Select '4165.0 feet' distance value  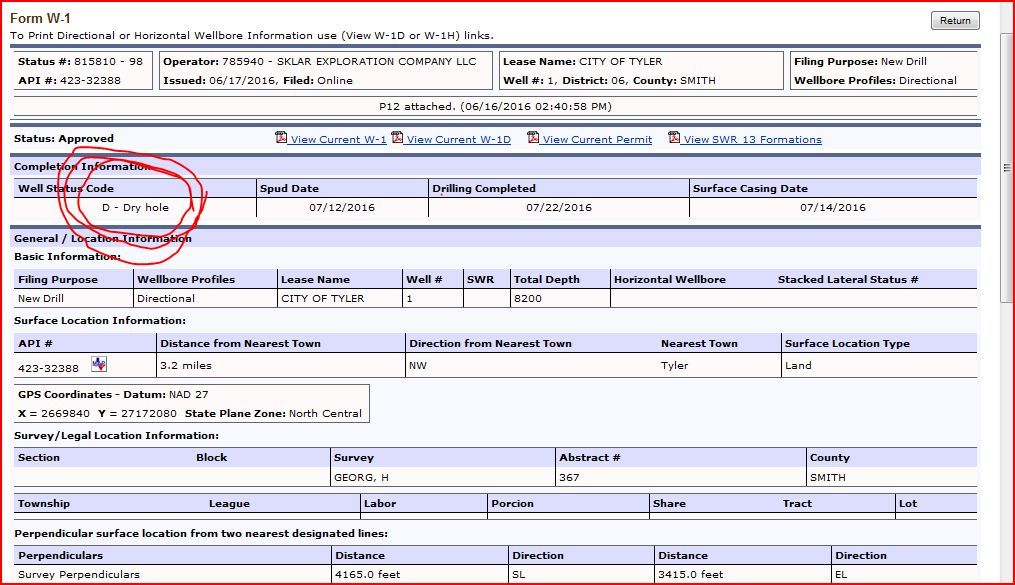pyautogui.click(x=367, y=574)
